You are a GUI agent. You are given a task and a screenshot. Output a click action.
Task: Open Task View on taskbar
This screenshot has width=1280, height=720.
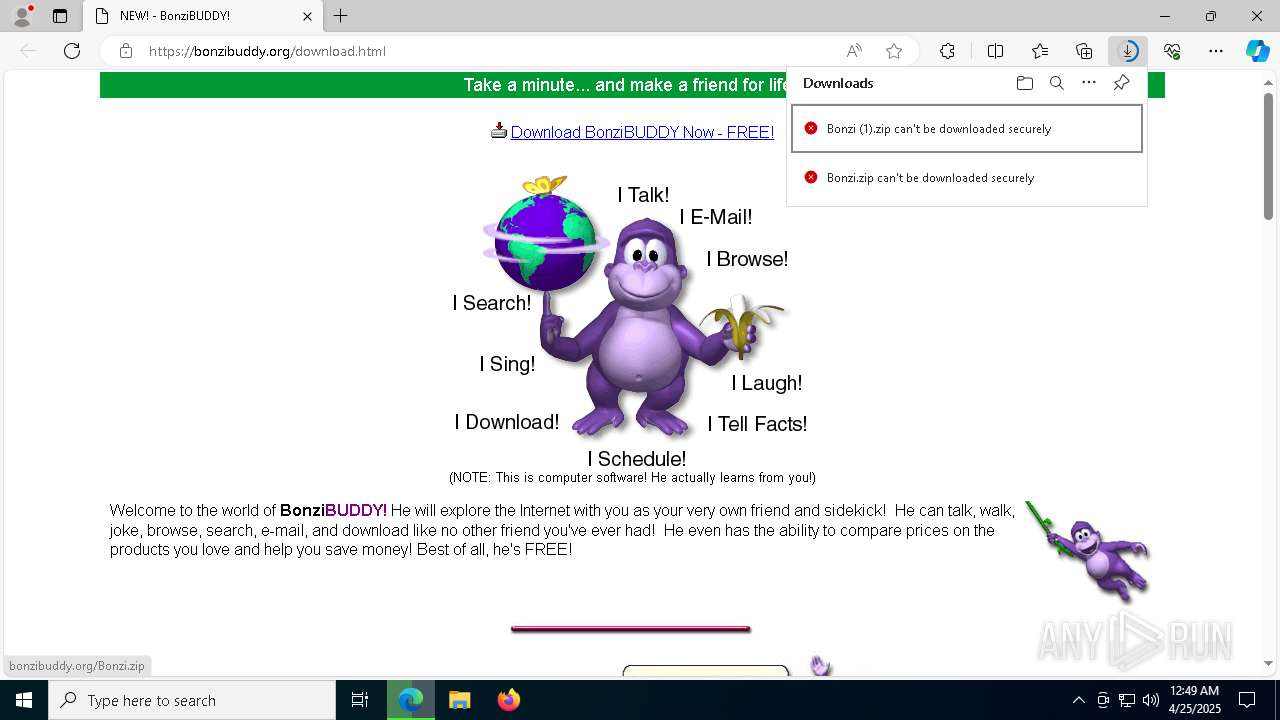pyautogui.click(x=360, y=700)
